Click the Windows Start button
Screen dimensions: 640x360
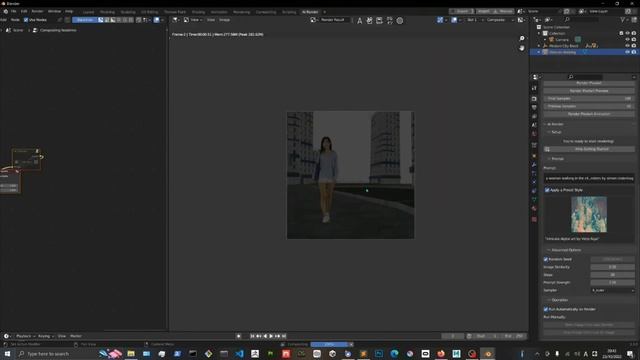click(7, 353)
